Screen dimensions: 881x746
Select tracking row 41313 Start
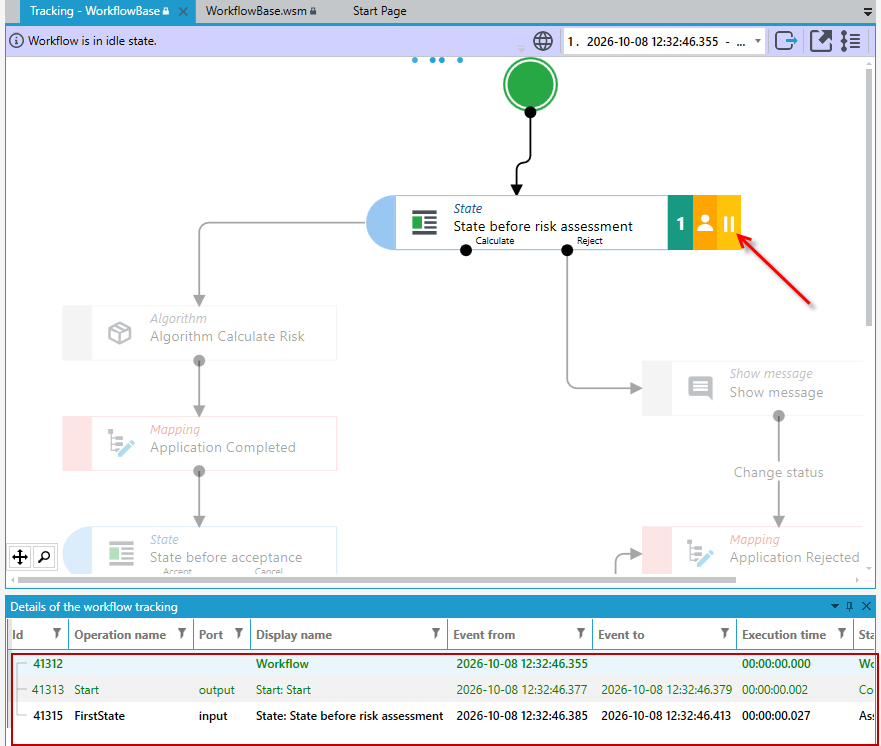tap(443, 689)
